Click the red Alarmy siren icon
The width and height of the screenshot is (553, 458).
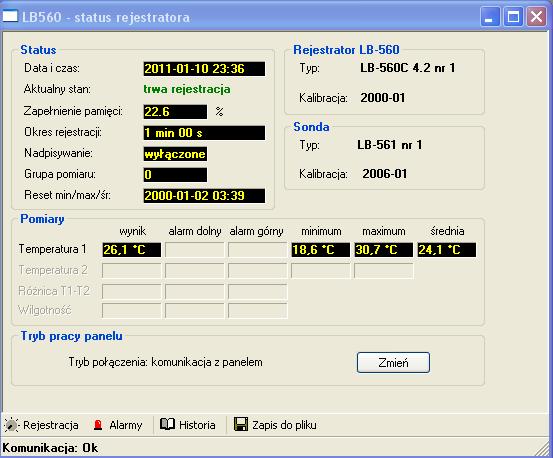(x=98, y=425)
